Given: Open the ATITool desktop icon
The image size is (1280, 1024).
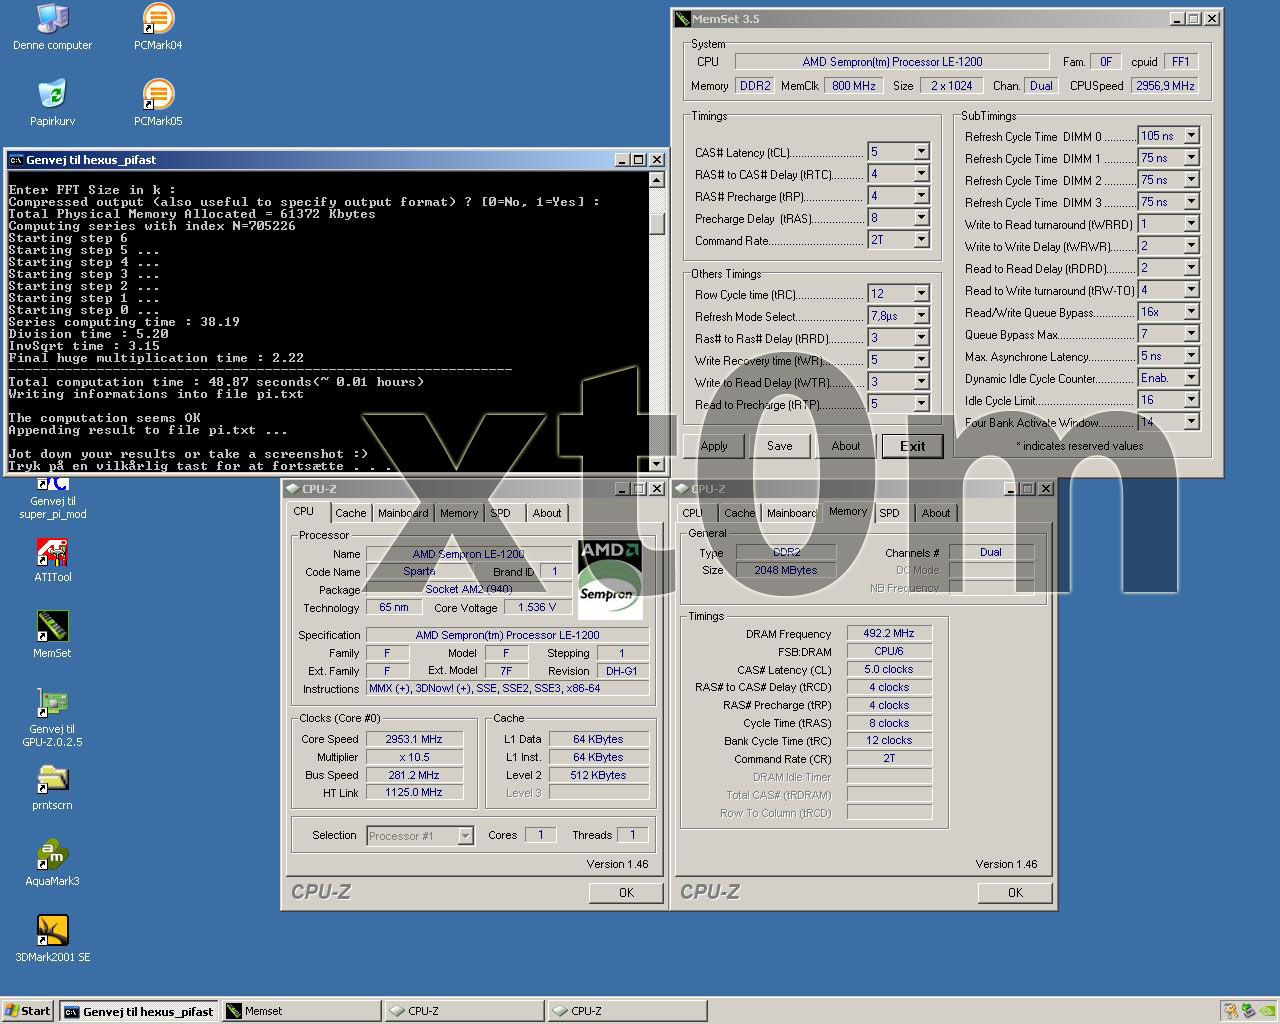Looking at the screenshot, I should (52, 560).
